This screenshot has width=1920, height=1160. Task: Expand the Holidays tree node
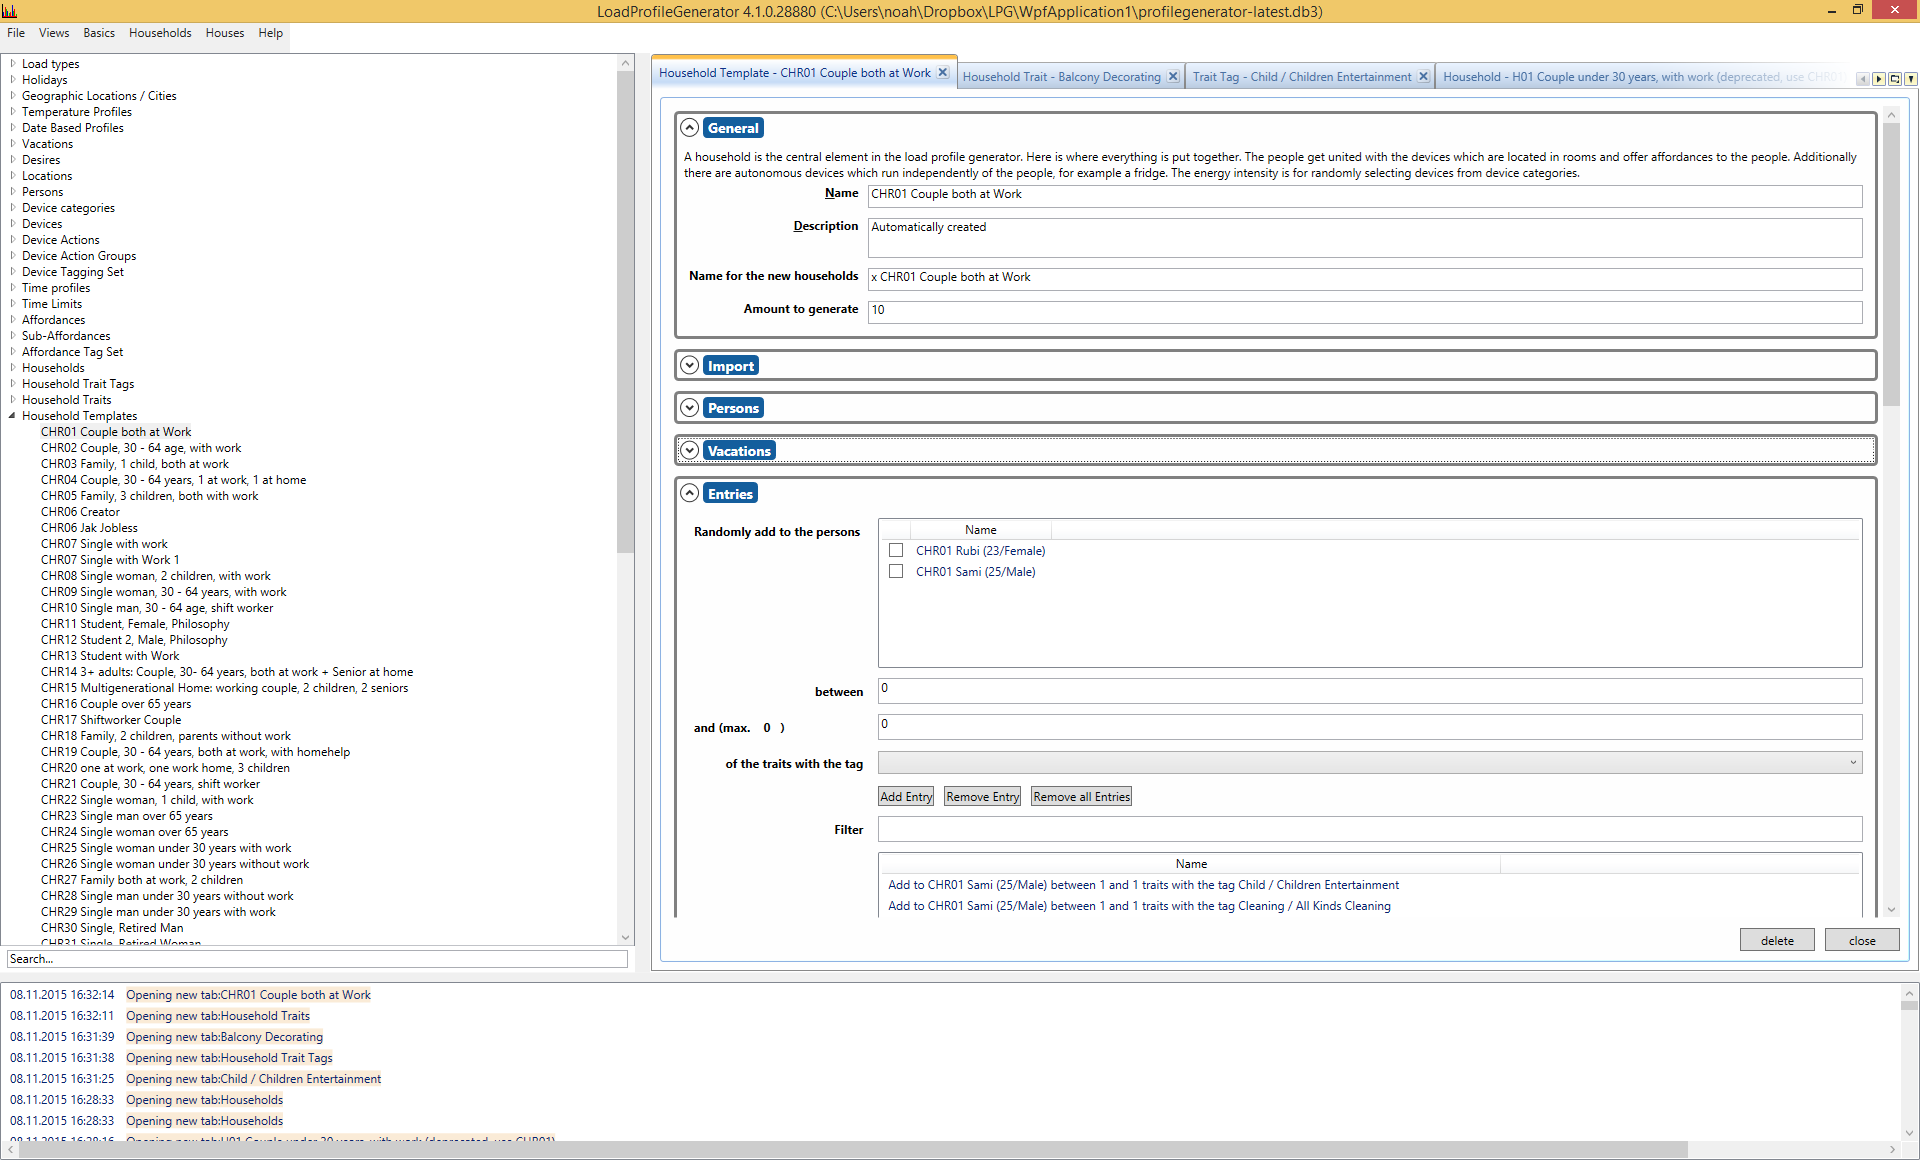tap(12, 80)
